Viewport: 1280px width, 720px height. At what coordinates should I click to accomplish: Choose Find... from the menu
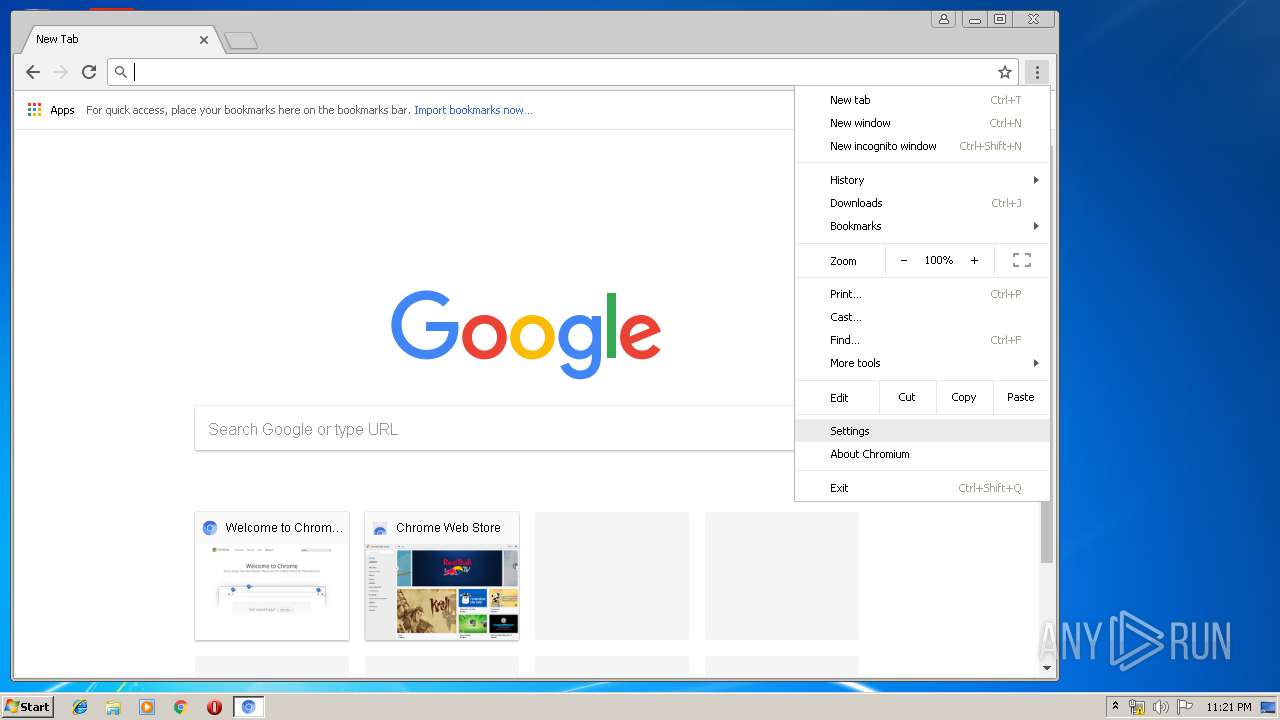(923, 340)
